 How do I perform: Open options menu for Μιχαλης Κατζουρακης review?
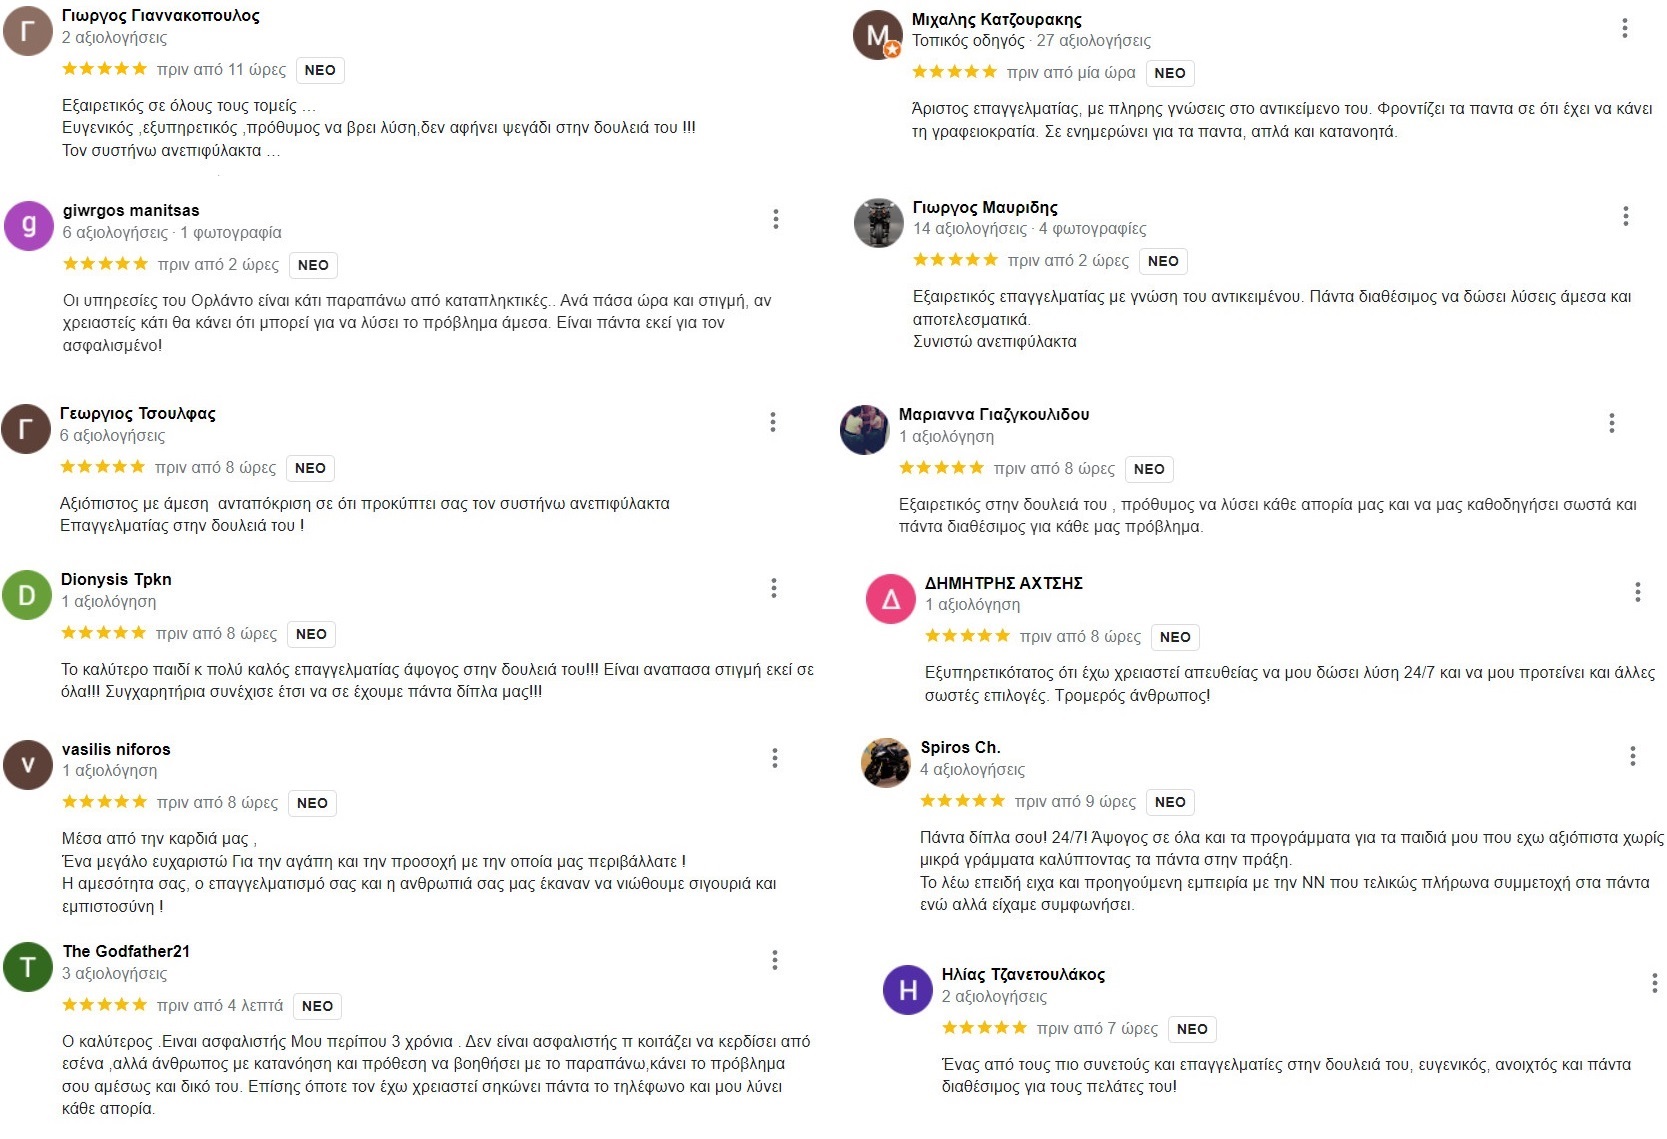[1625, 28]
